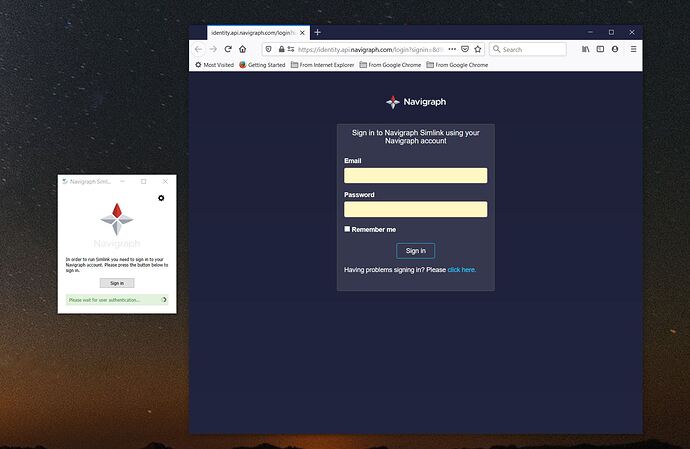Close the identity.api.navigraph.com tab
Image resolution: width=690 pixels, height=449 pixels.
(302, 33)
